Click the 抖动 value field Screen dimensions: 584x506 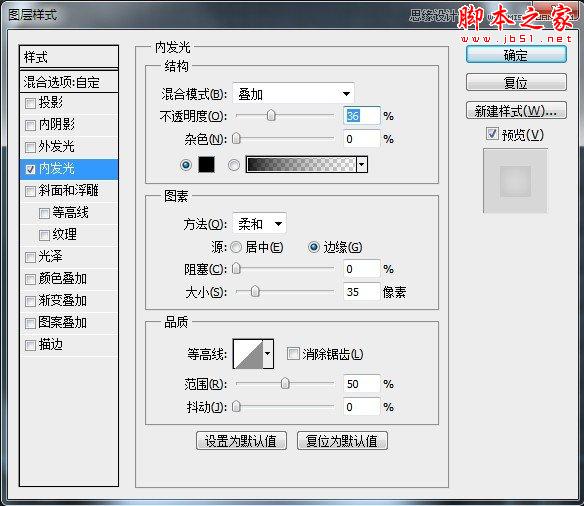coord(362,407)
